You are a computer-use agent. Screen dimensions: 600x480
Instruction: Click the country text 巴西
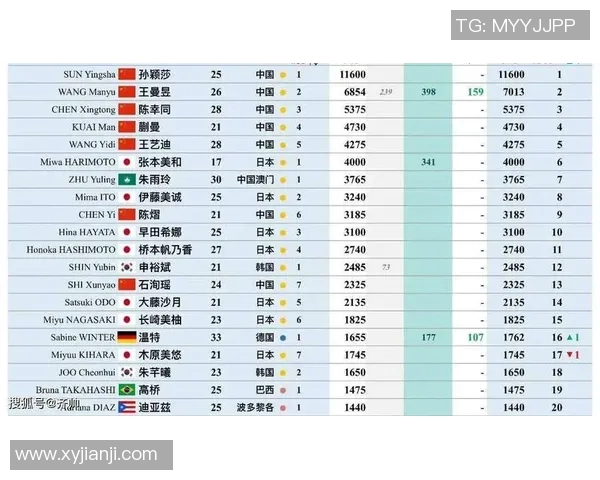pos(265,390)
